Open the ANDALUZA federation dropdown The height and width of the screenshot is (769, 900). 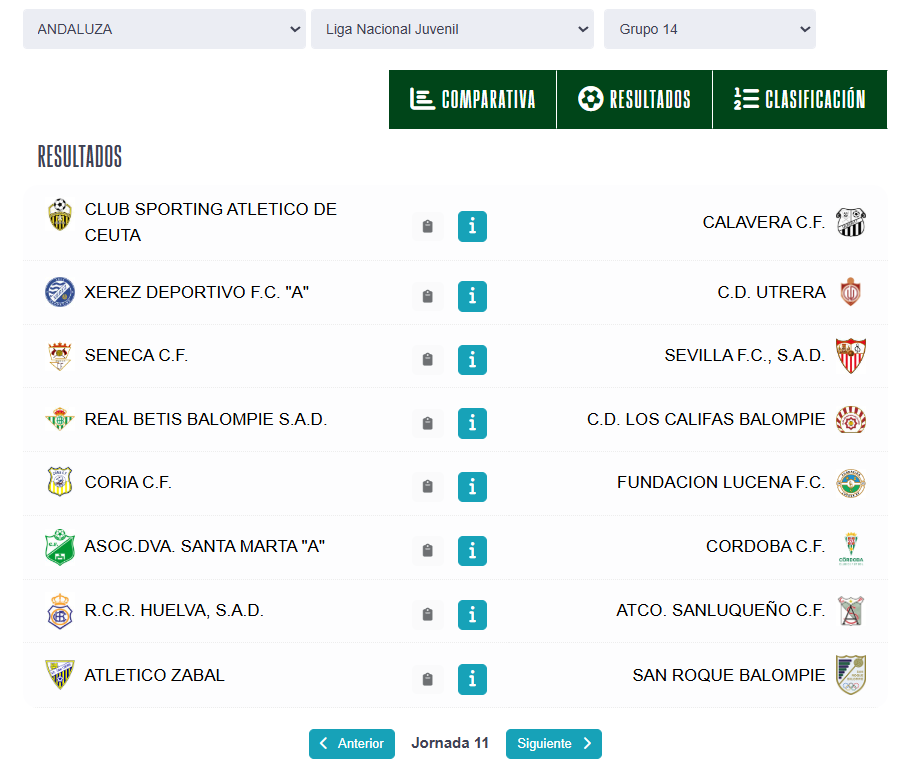(164, 29)
